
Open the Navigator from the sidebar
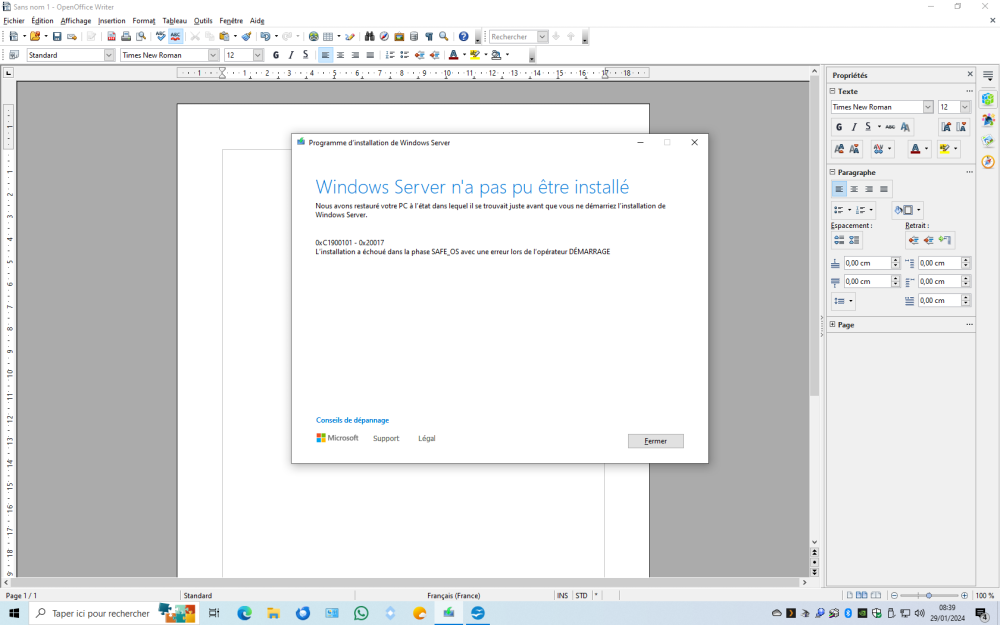(988, 161)
